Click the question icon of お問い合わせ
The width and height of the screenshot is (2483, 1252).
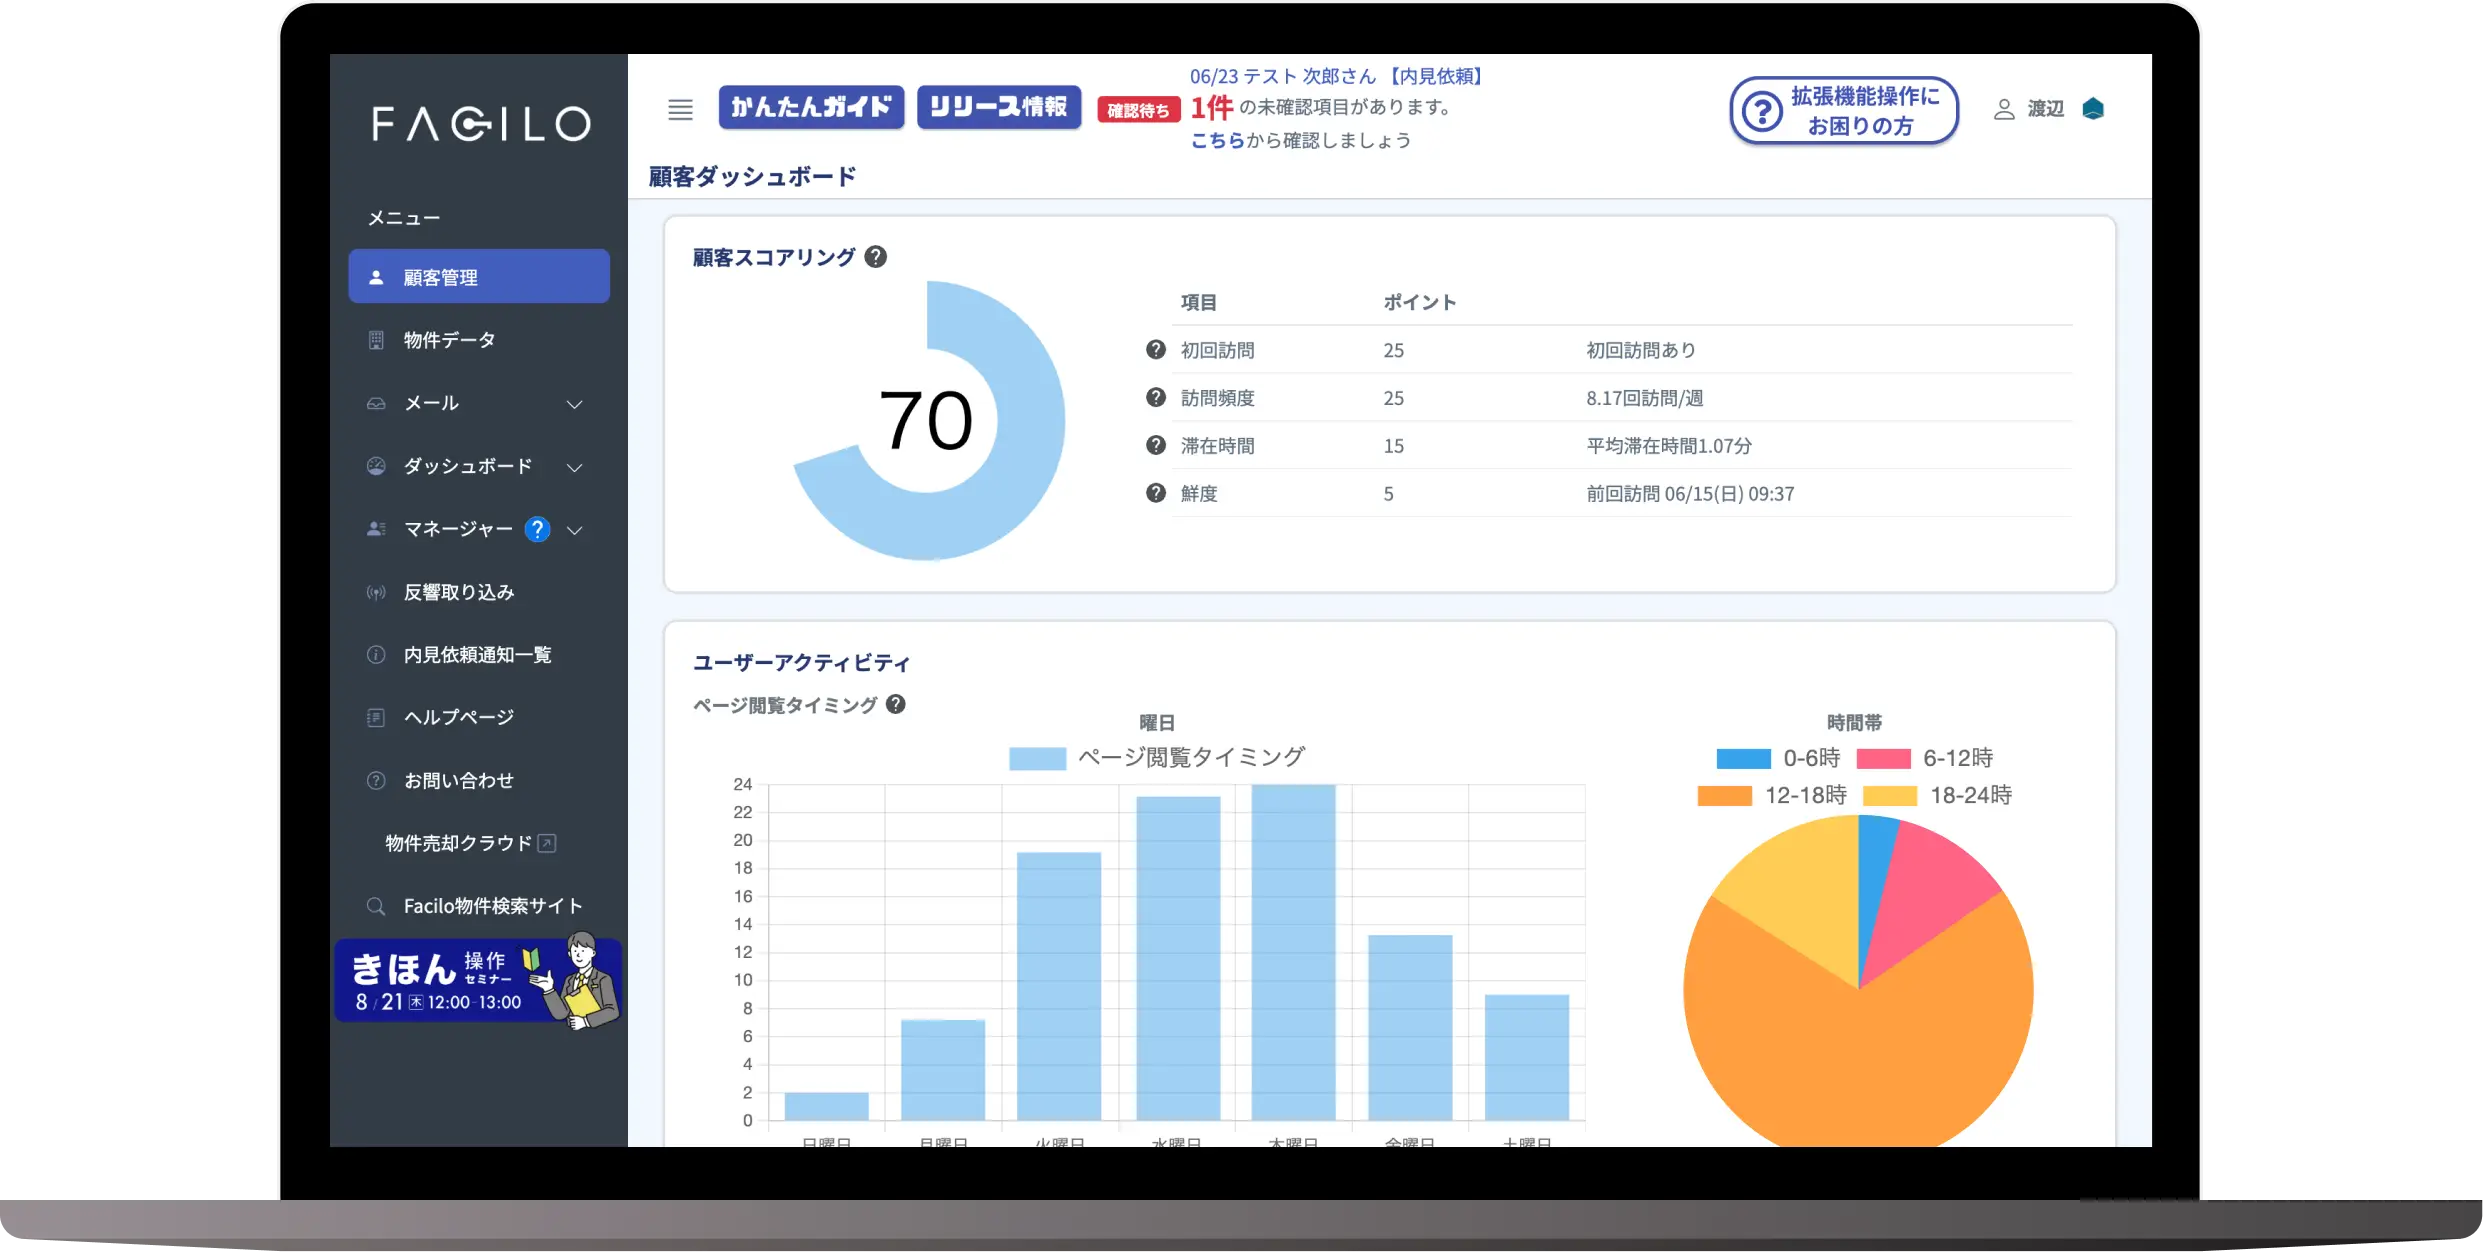376,780
